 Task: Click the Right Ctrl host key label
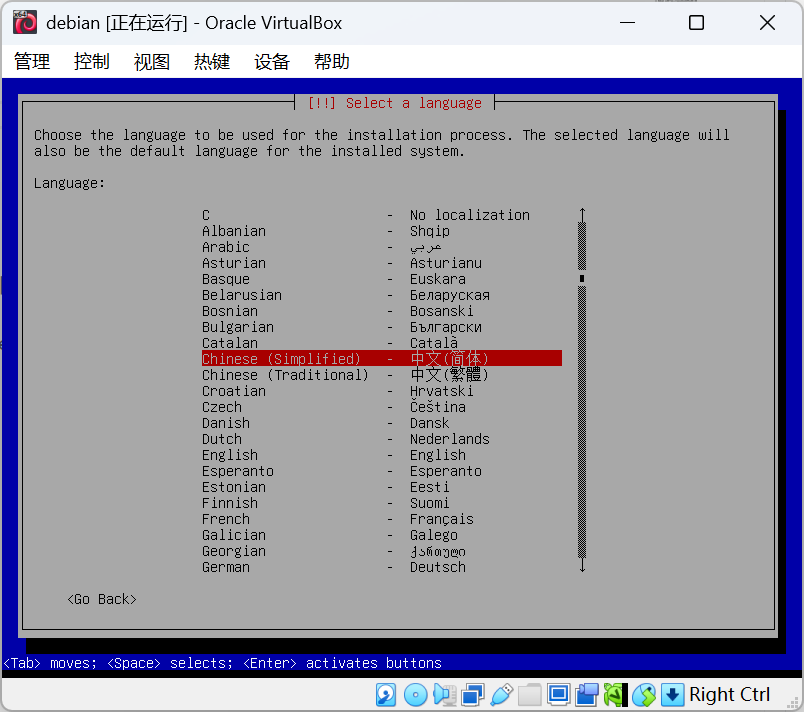(729, 695)
